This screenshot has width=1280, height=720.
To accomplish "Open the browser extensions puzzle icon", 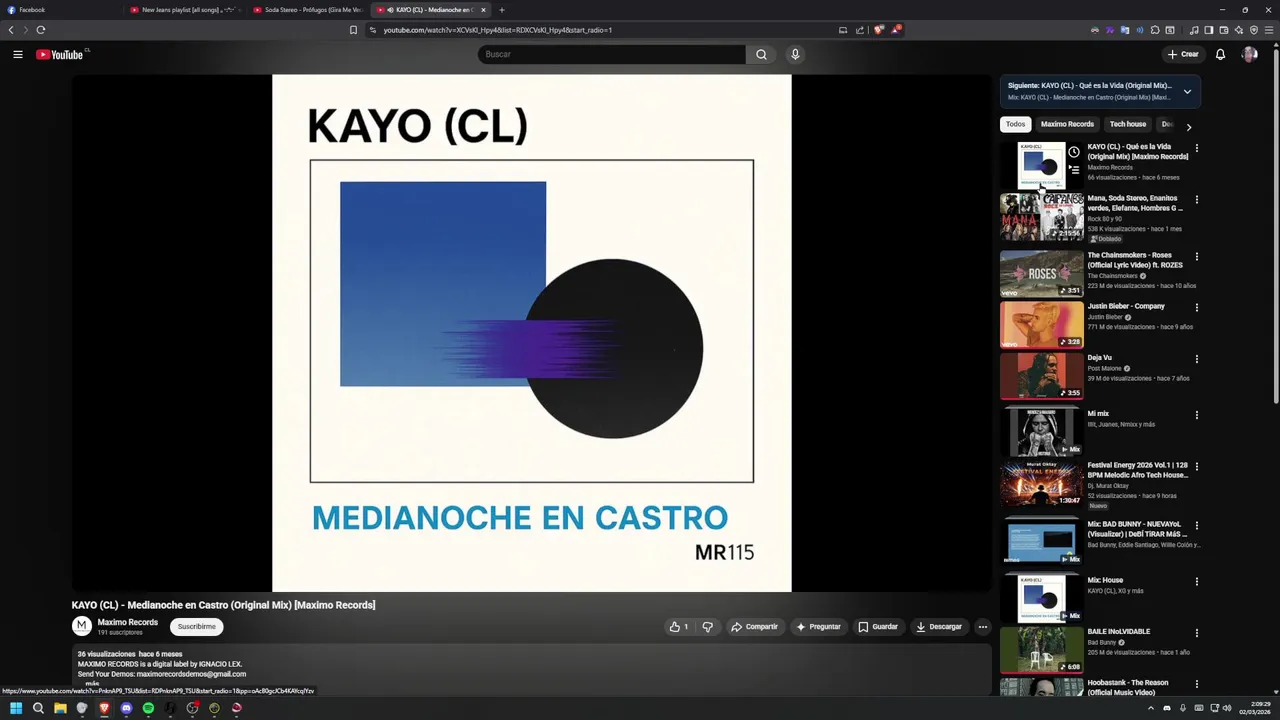I will tap(1155, 30).
